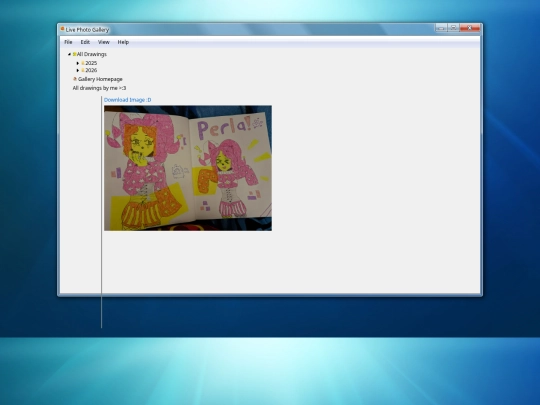This screenshot has height=405, width=540.
Task: Click 'All drawings by me >:3' text
Action: (99, 88)
